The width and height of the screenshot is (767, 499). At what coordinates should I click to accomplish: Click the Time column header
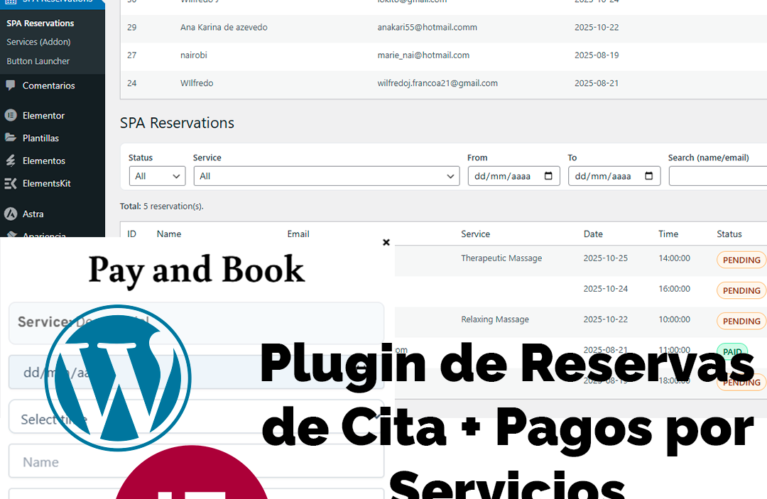click(668, 234)
